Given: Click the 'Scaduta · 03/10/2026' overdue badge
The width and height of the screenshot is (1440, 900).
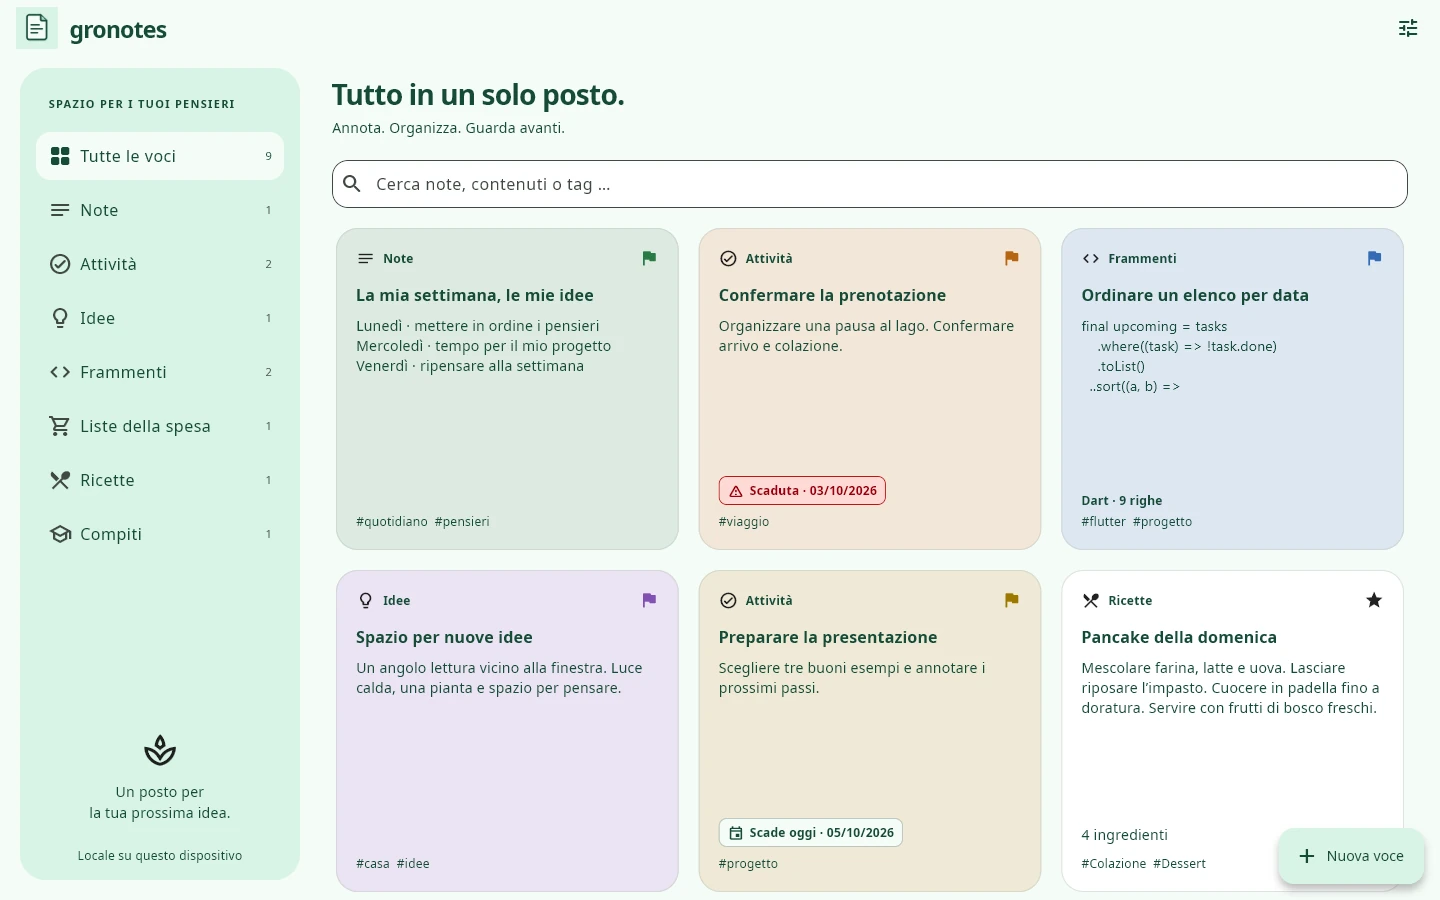Looking at the screenshot, I should click(802, 491).
